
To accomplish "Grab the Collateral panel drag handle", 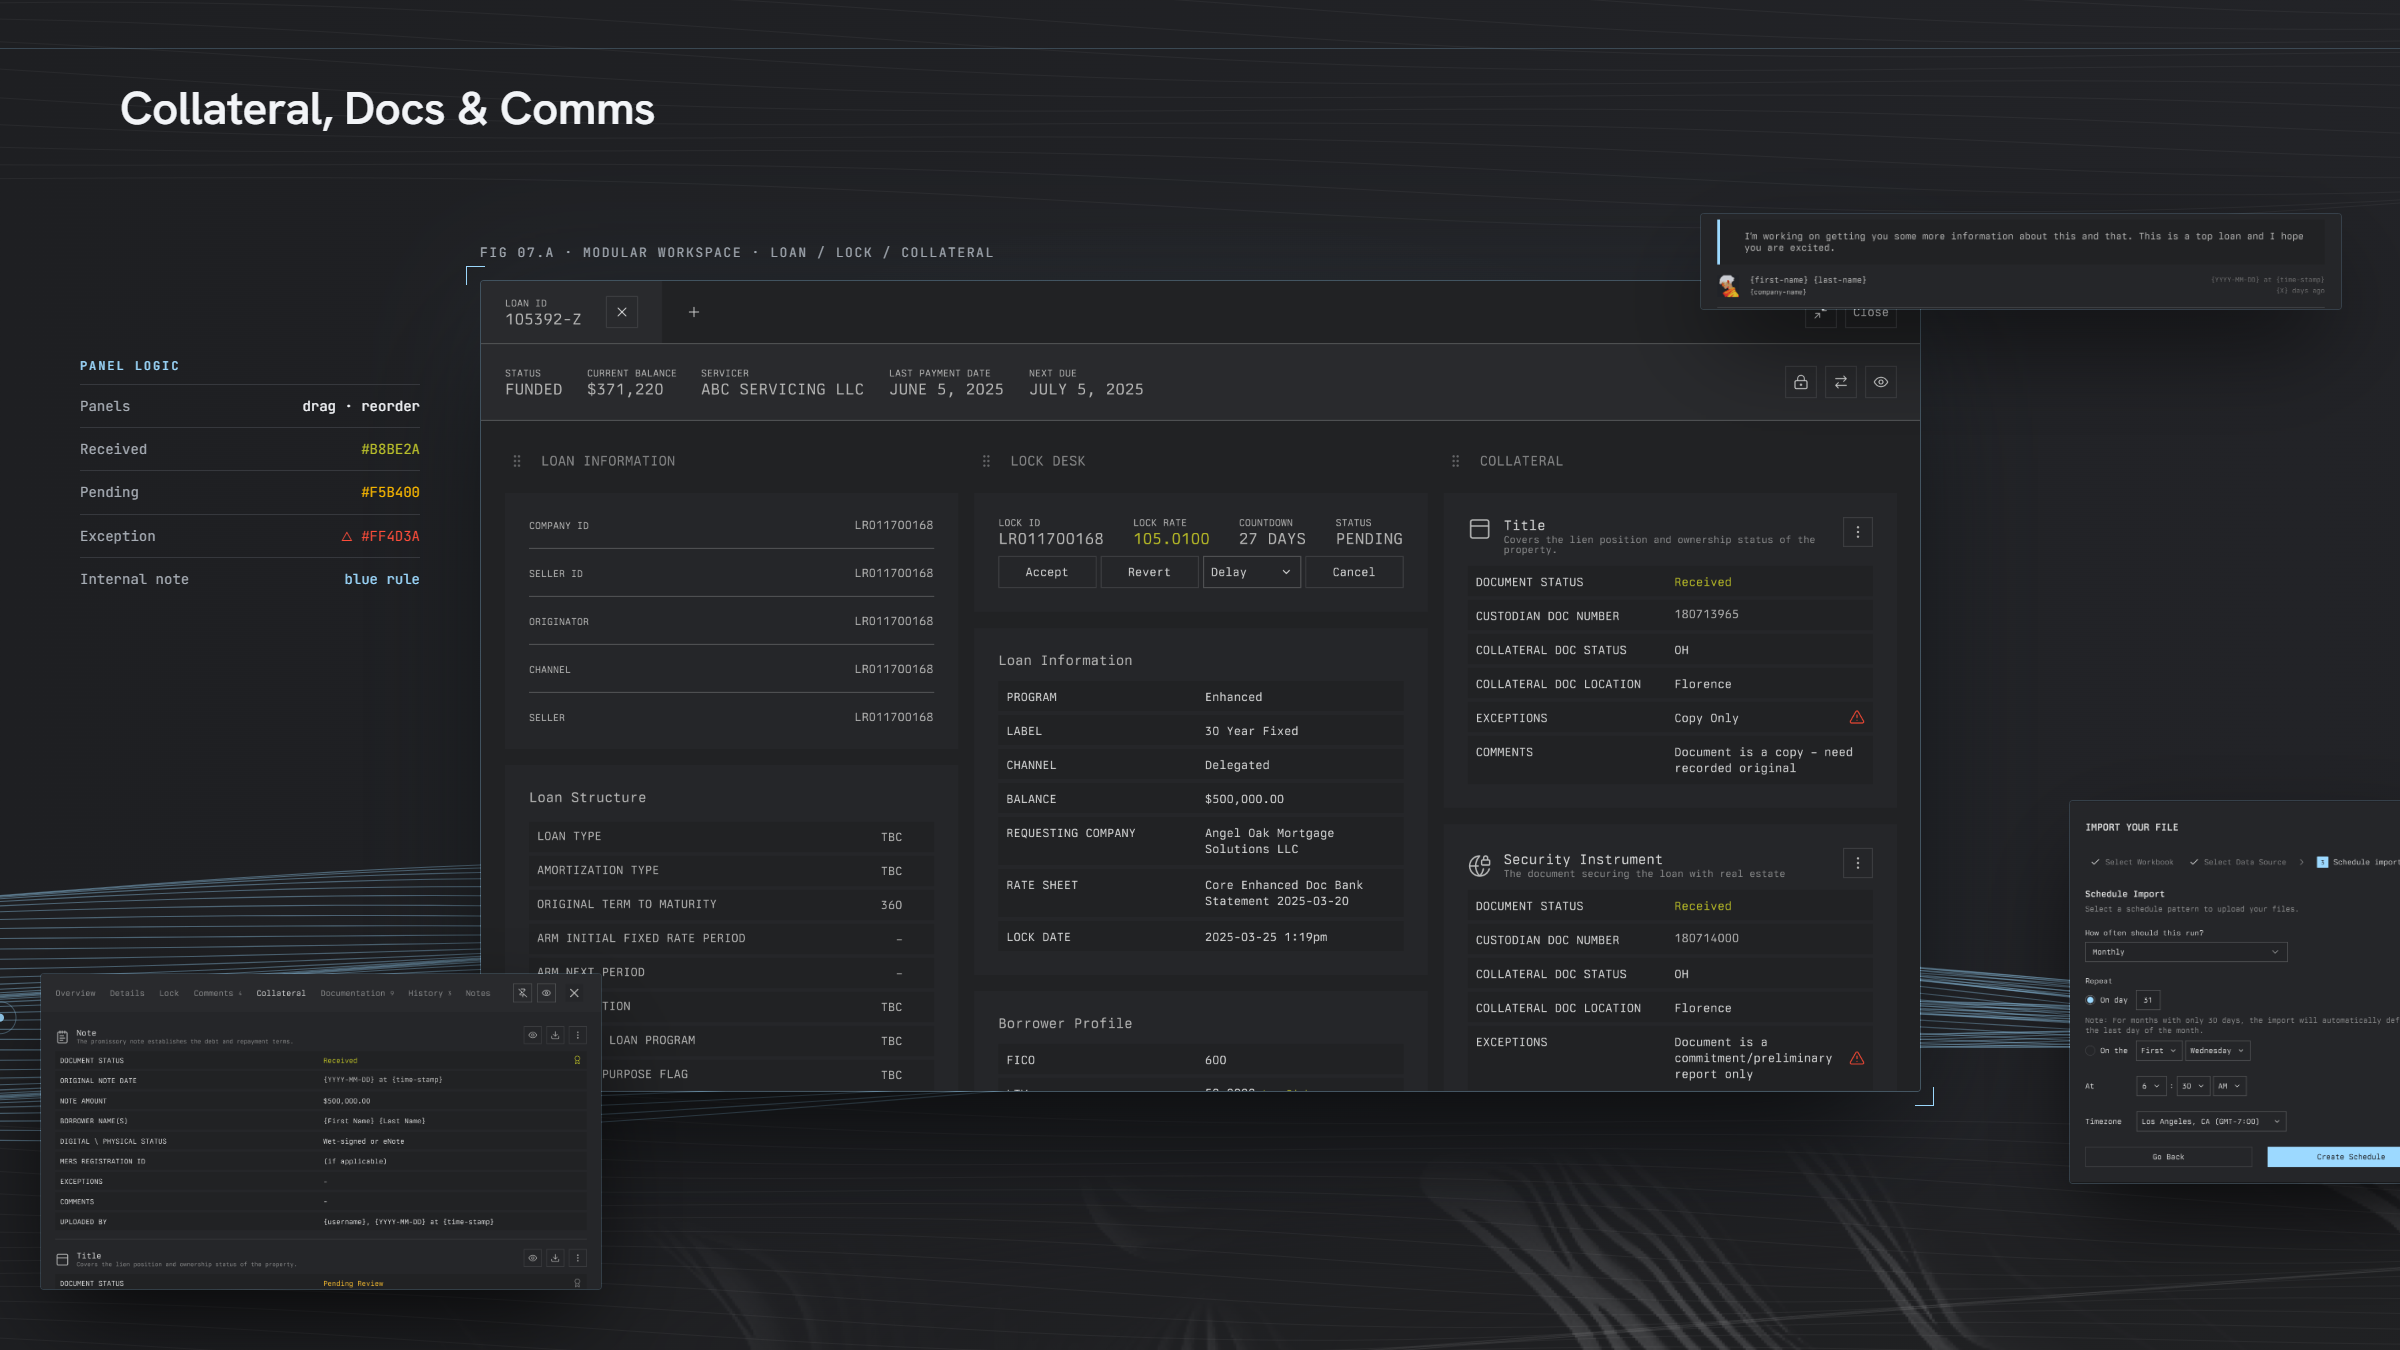I will [x=1455, y=461].
